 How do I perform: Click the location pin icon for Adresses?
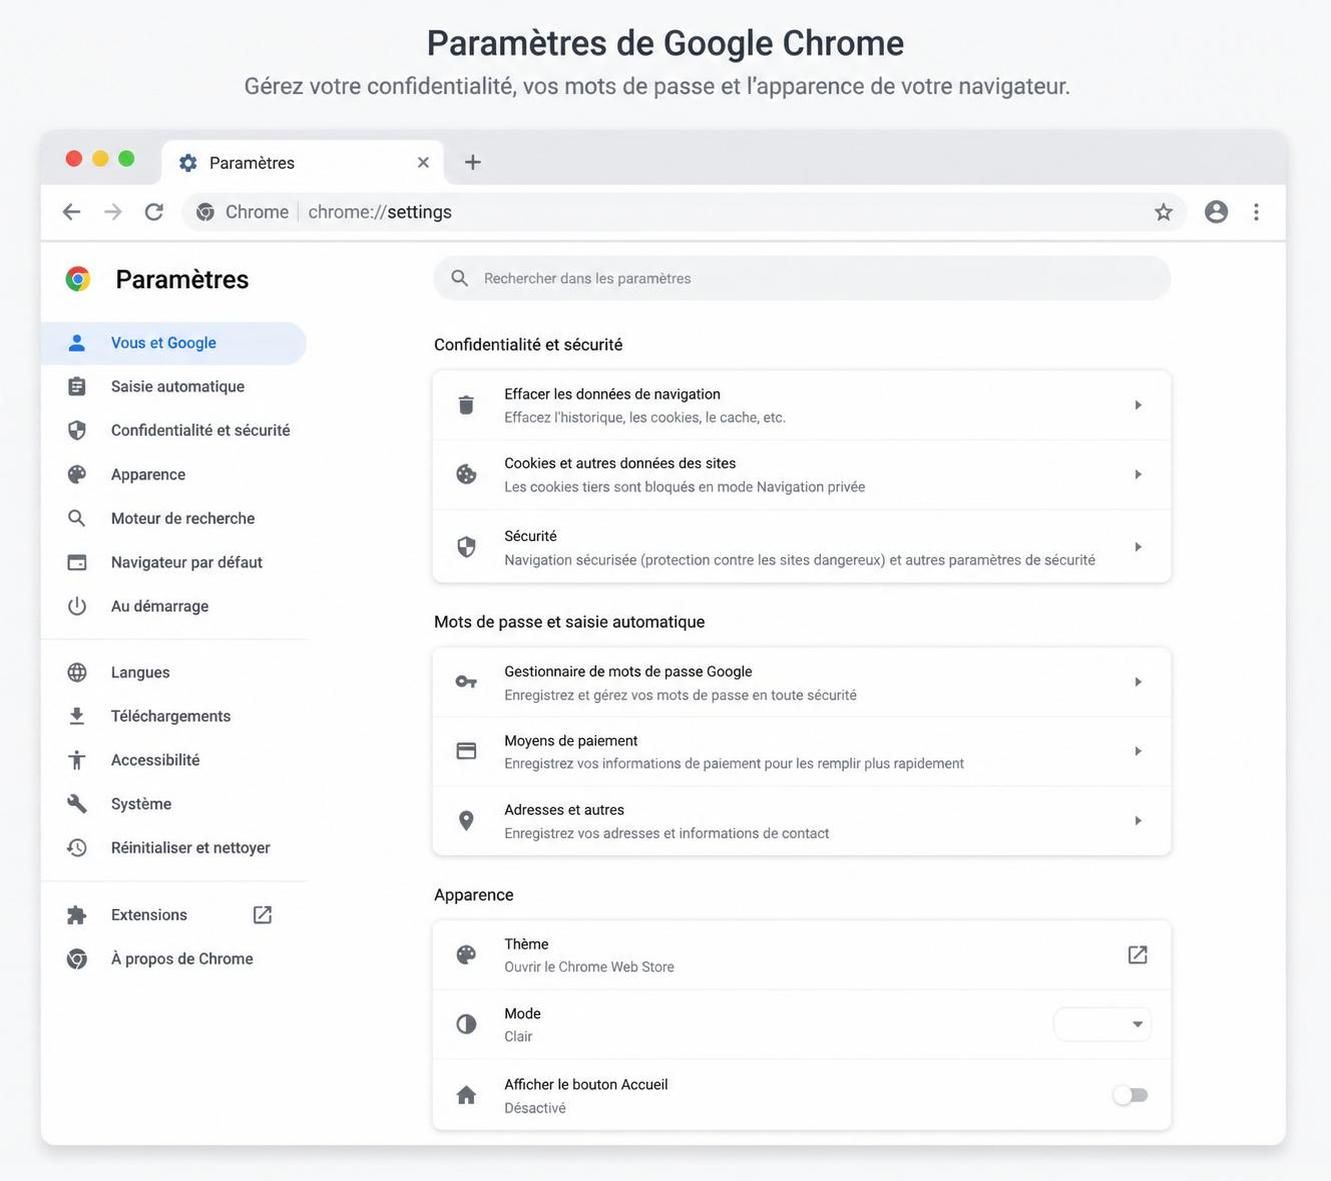point(466,821)
